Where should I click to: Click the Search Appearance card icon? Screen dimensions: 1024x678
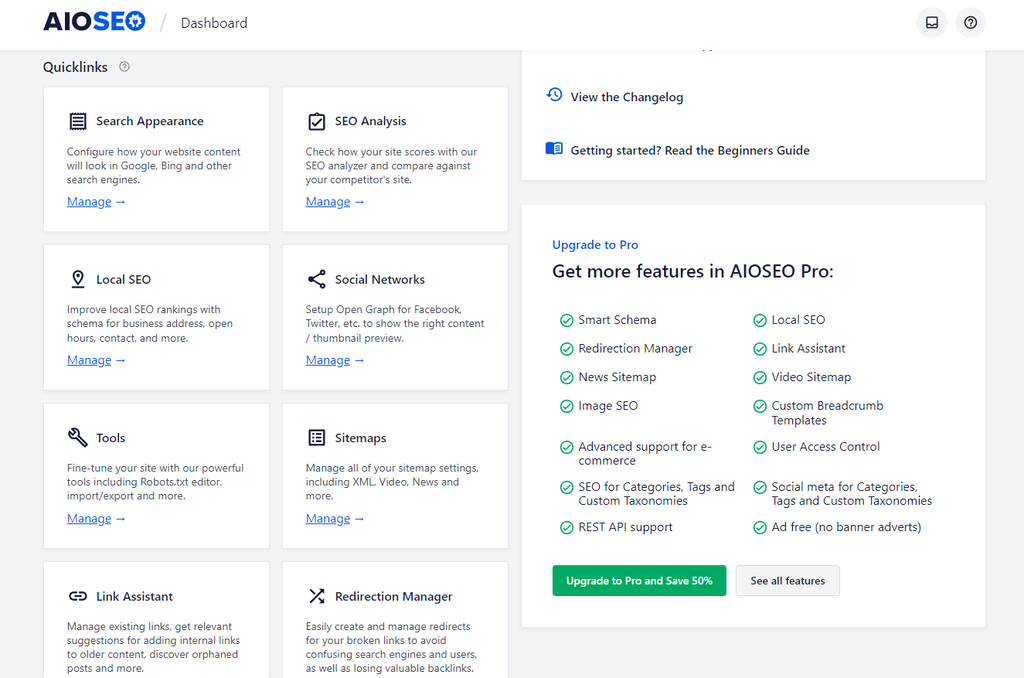coord(78,121)
